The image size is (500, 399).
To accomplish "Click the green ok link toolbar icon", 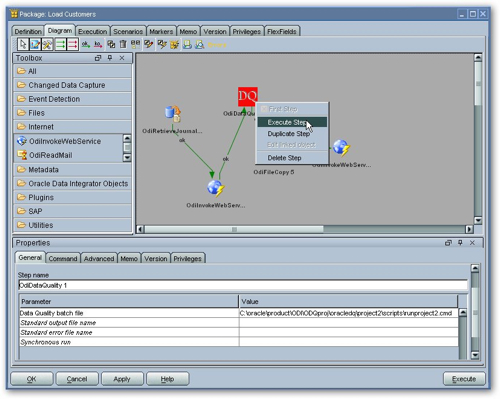I will (86, 44).
